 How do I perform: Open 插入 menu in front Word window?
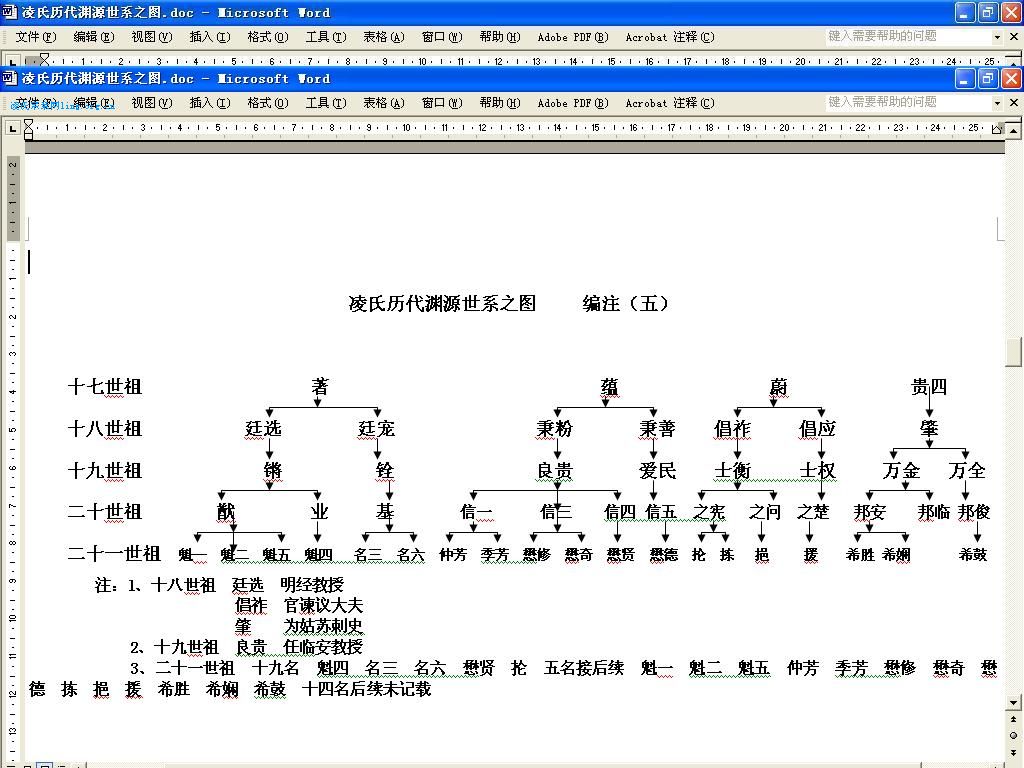coord(210,103)
